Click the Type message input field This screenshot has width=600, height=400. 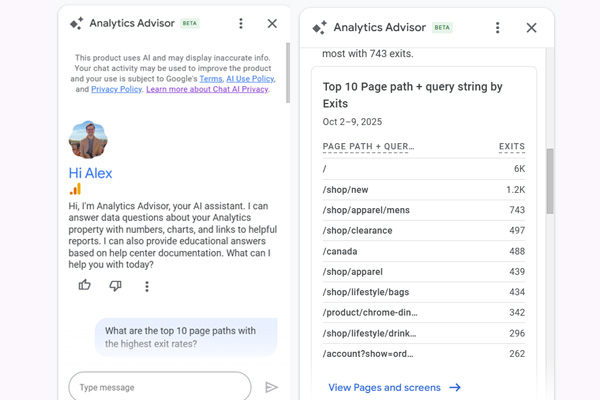pos(160,387)
